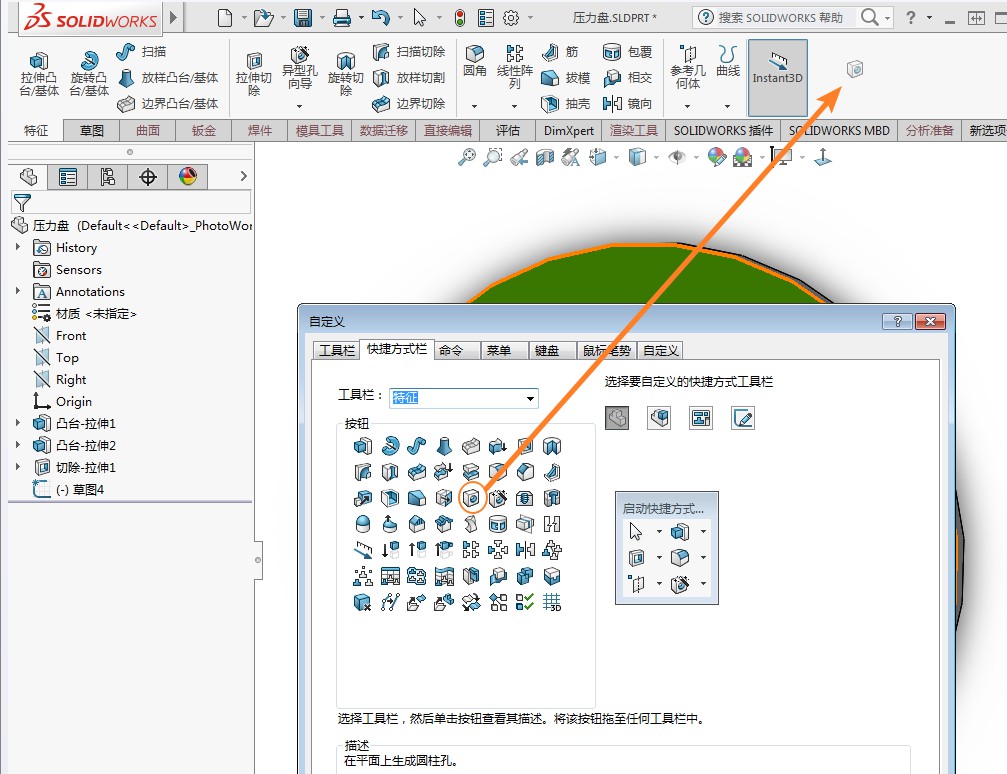
Task: Select the 镜向 mirror tool
Action: 627,103
